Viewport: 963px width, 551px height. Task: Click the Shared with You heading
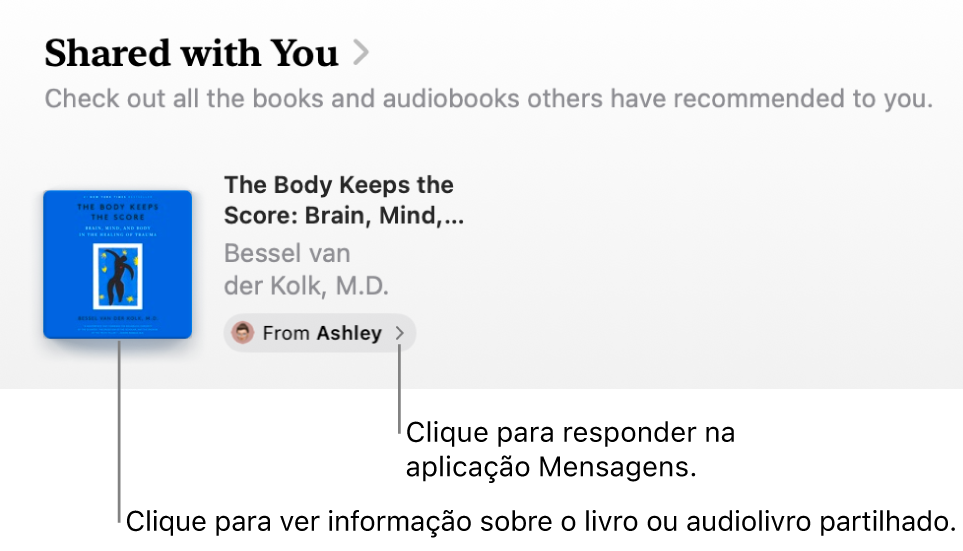191,53
